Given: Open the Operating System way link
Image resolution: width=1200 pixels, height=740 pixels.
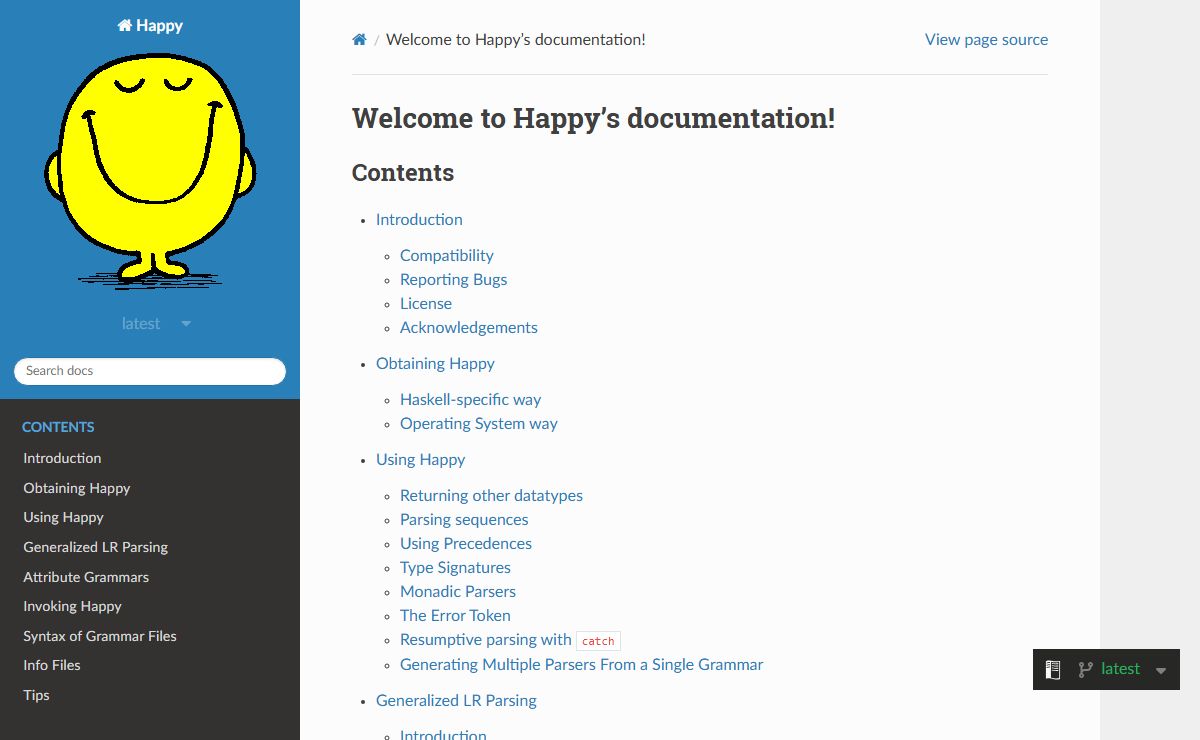Looking at the screenshot, I should tap(479, 424).
